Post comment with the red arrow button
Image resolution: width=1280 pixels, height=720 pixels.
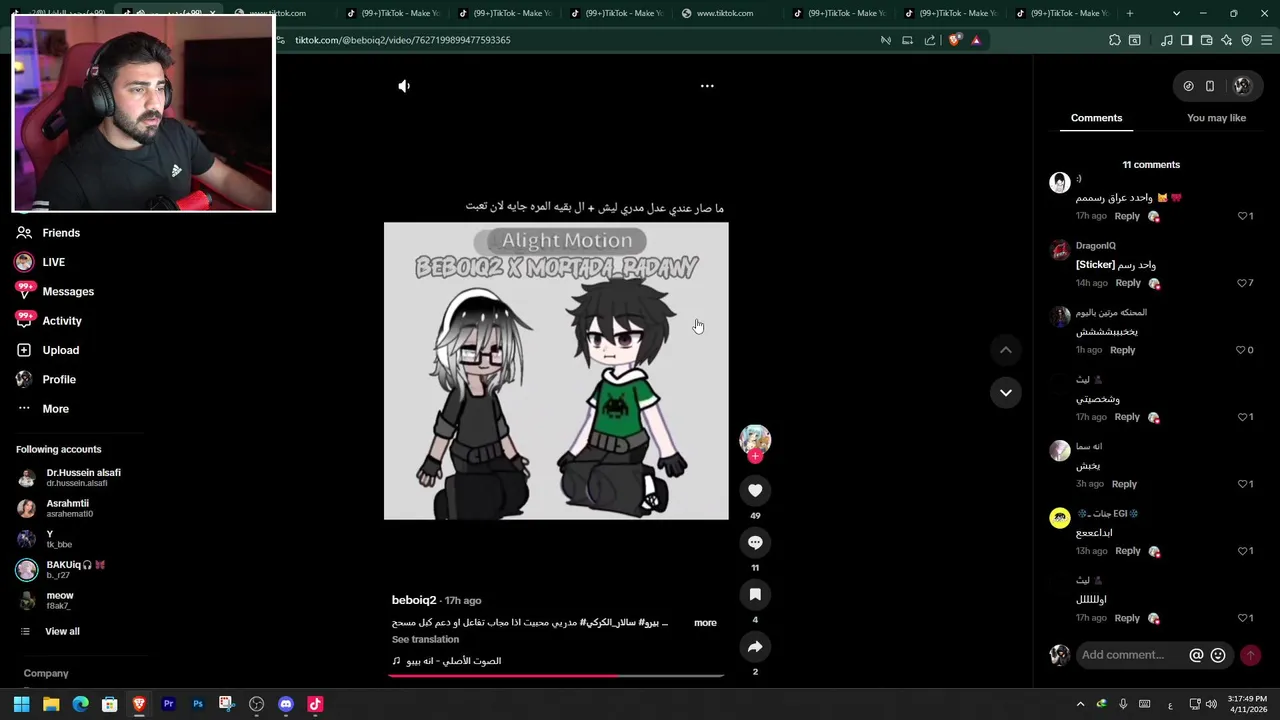click(x=1250, y=655)
